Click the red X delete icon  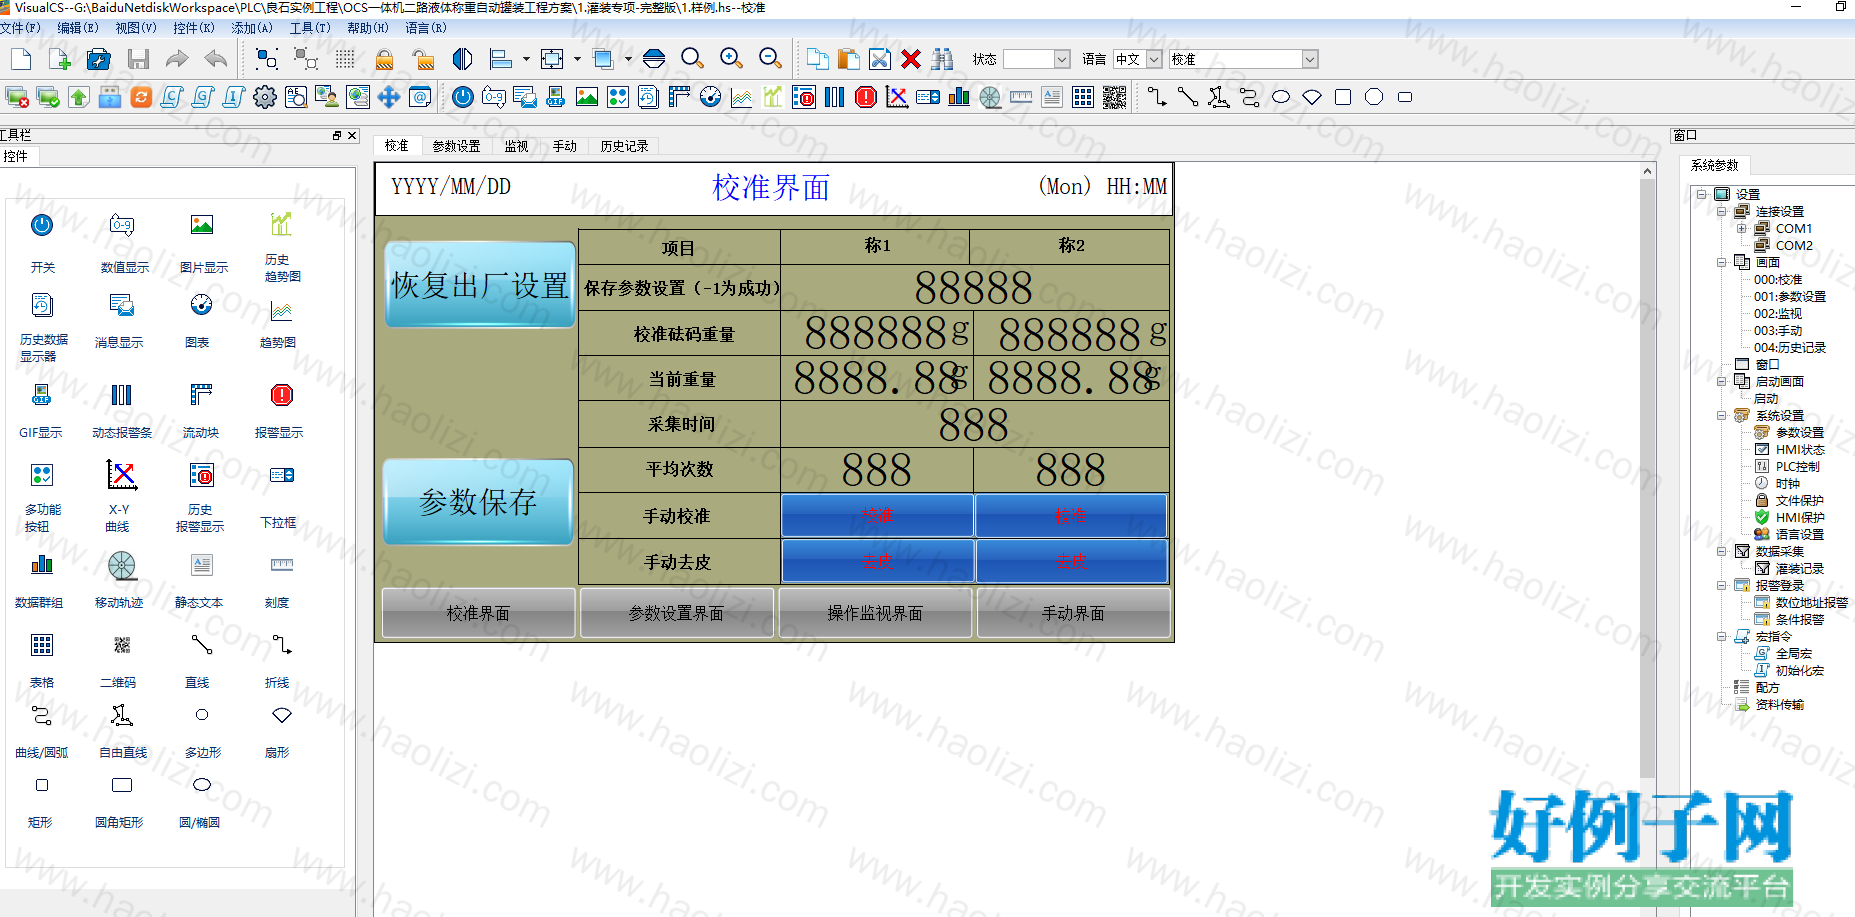pyautogui.click(x=910, y=59)
